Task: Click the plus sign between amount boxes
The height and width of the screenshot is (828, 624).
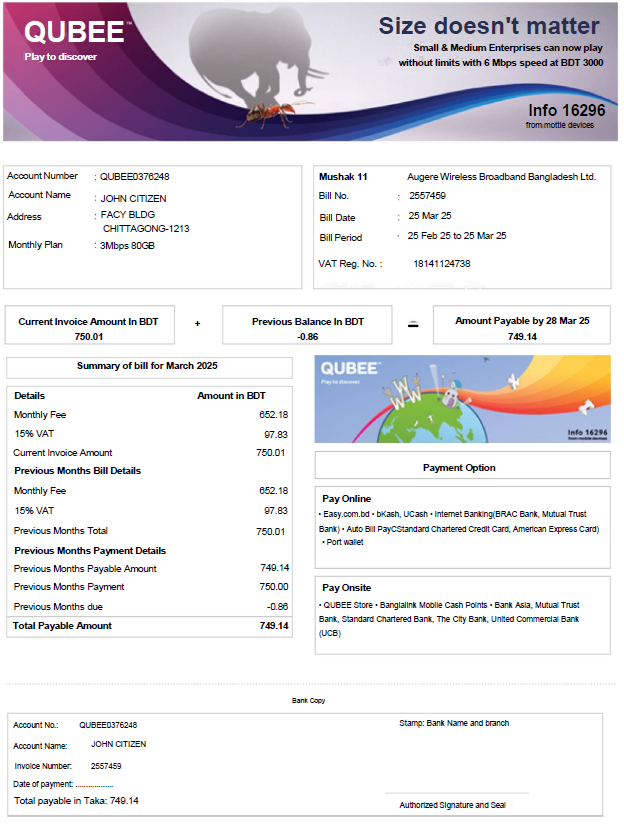Action: (x=197, y=323)
